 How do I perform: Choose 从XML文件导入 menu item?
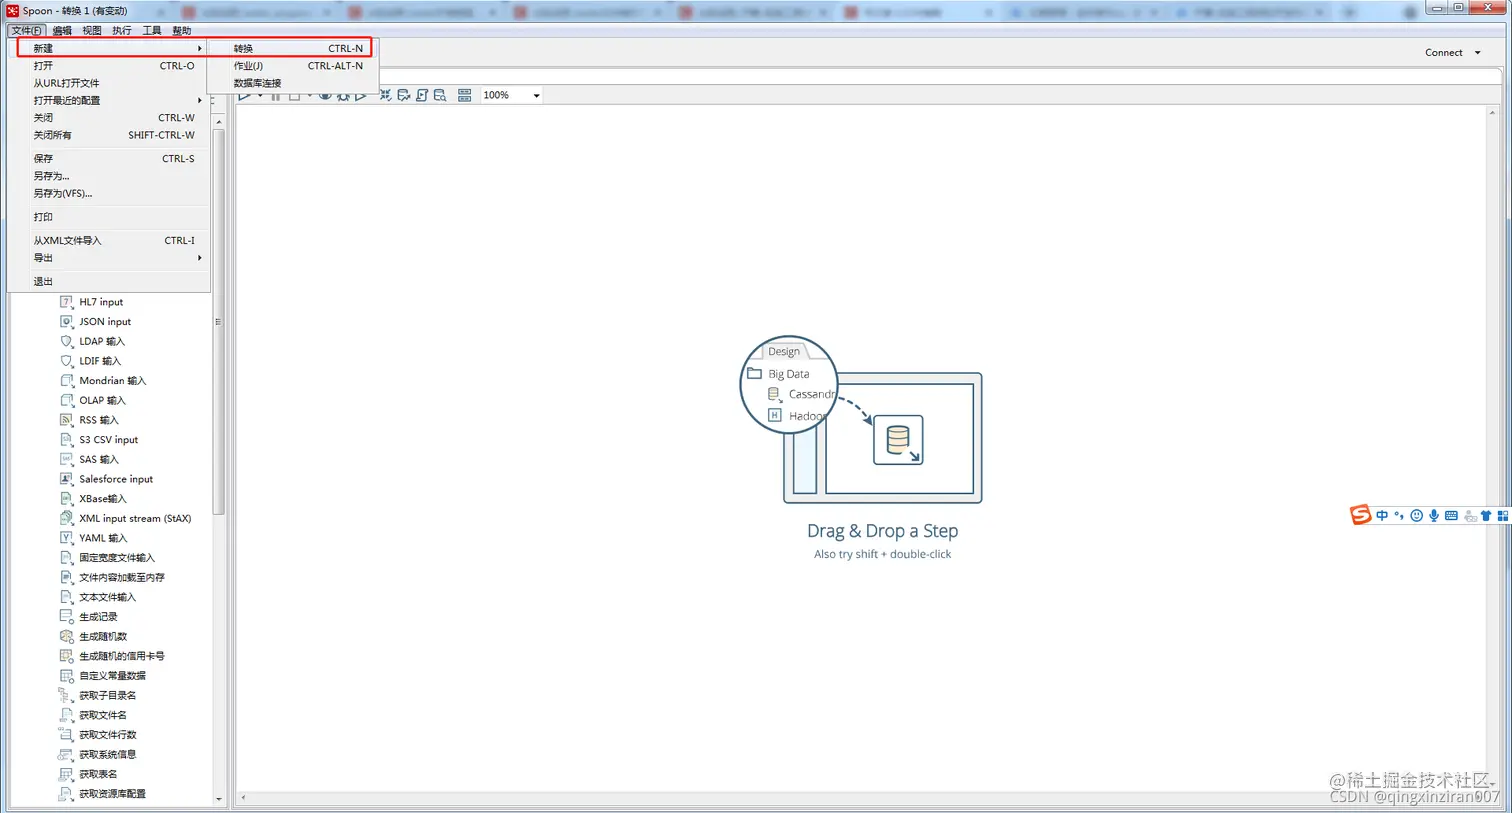109,240
